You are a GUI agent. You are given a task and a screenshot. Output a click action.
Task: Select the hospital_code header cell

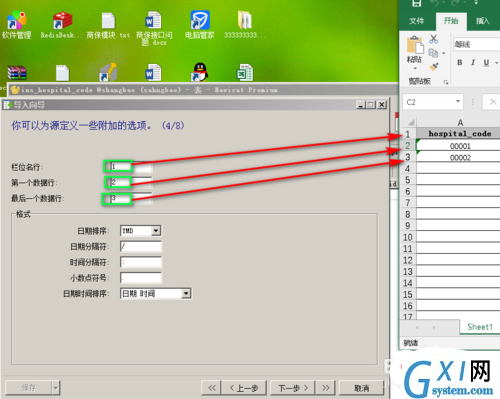tap(459, 134)
